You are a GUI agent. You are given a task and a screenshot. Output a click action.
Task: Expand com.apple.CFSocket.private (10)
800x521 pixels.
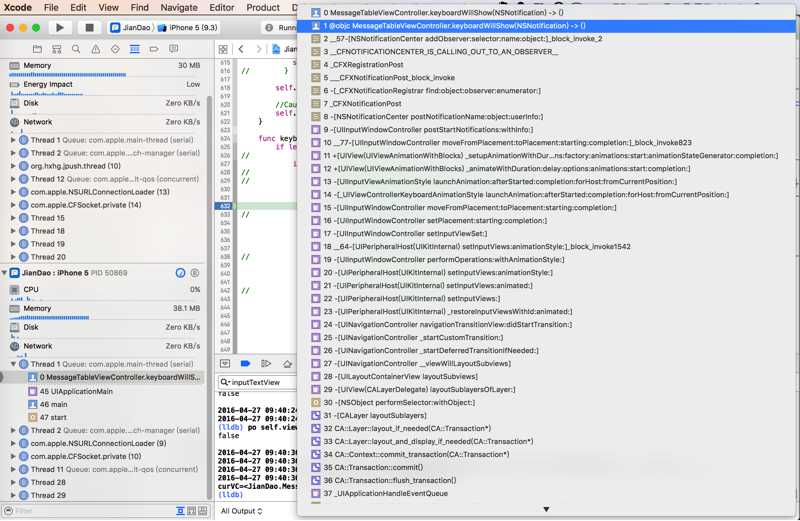pyautogui.click(x=13, y=456)
